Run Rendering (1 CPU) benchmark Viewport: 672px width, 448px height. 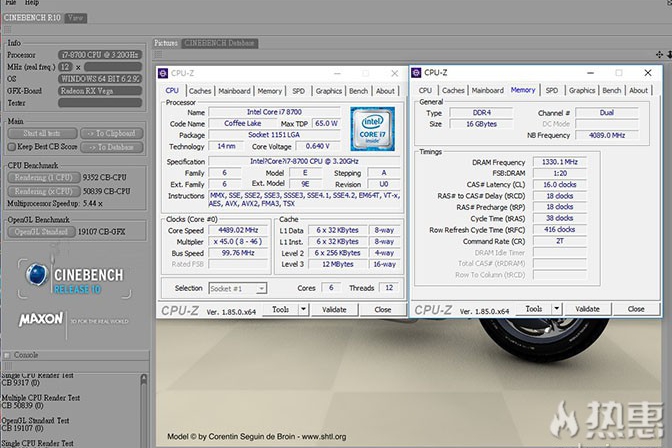pyautogui.click(x=44, y=177)
